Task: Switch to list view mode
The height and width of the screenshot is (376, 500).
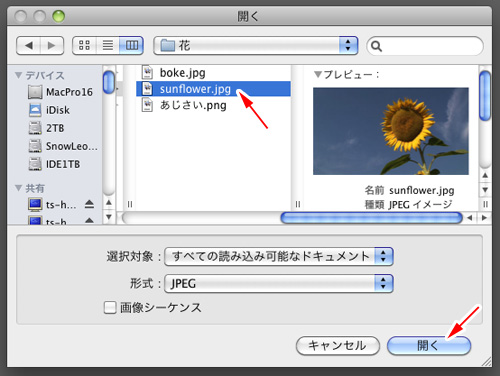Action: (x=108, y=45)
